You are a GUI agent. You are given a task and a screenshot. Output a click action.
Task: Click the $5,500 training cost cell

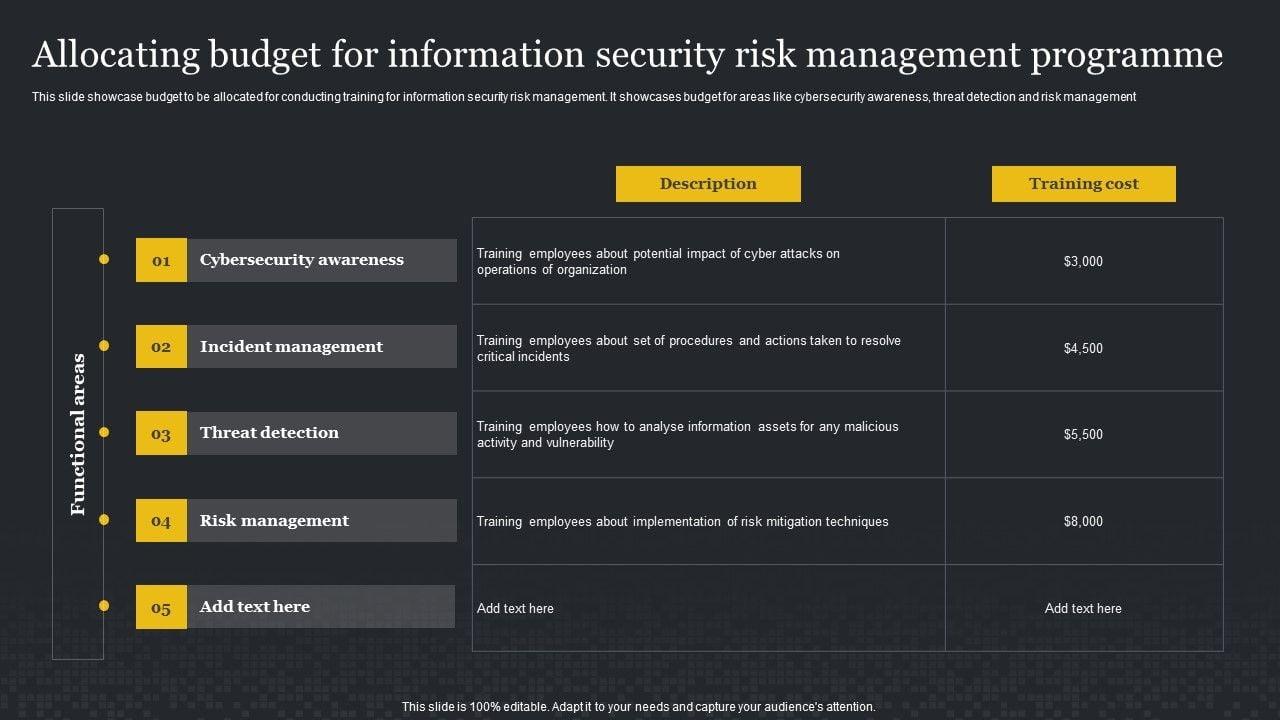click(x=1083, y=435)
